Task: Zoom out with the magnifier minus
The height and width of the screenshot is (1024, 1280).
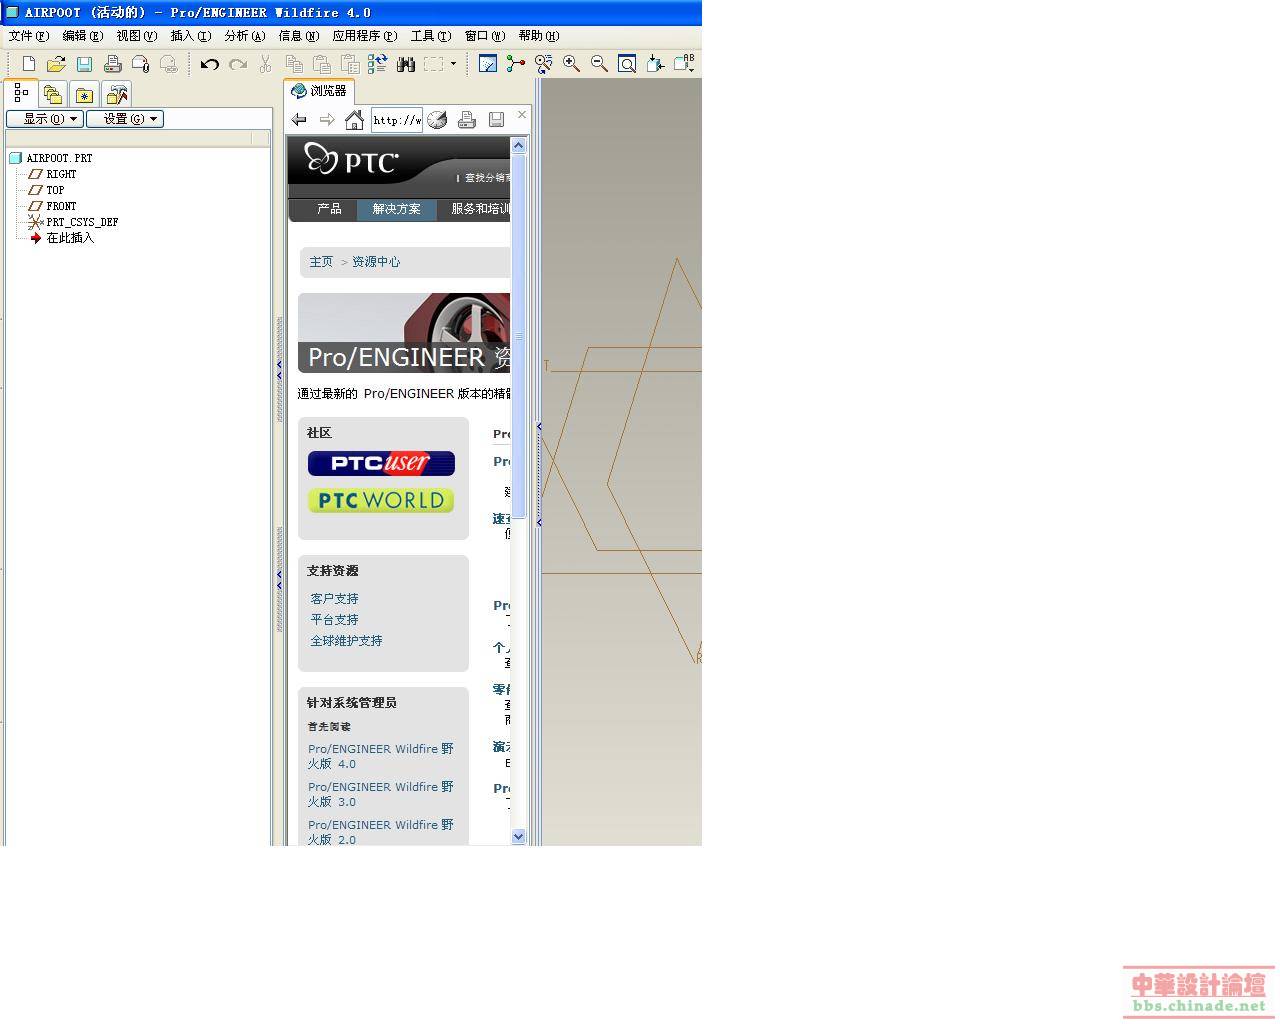Action: tap(599, 64)
